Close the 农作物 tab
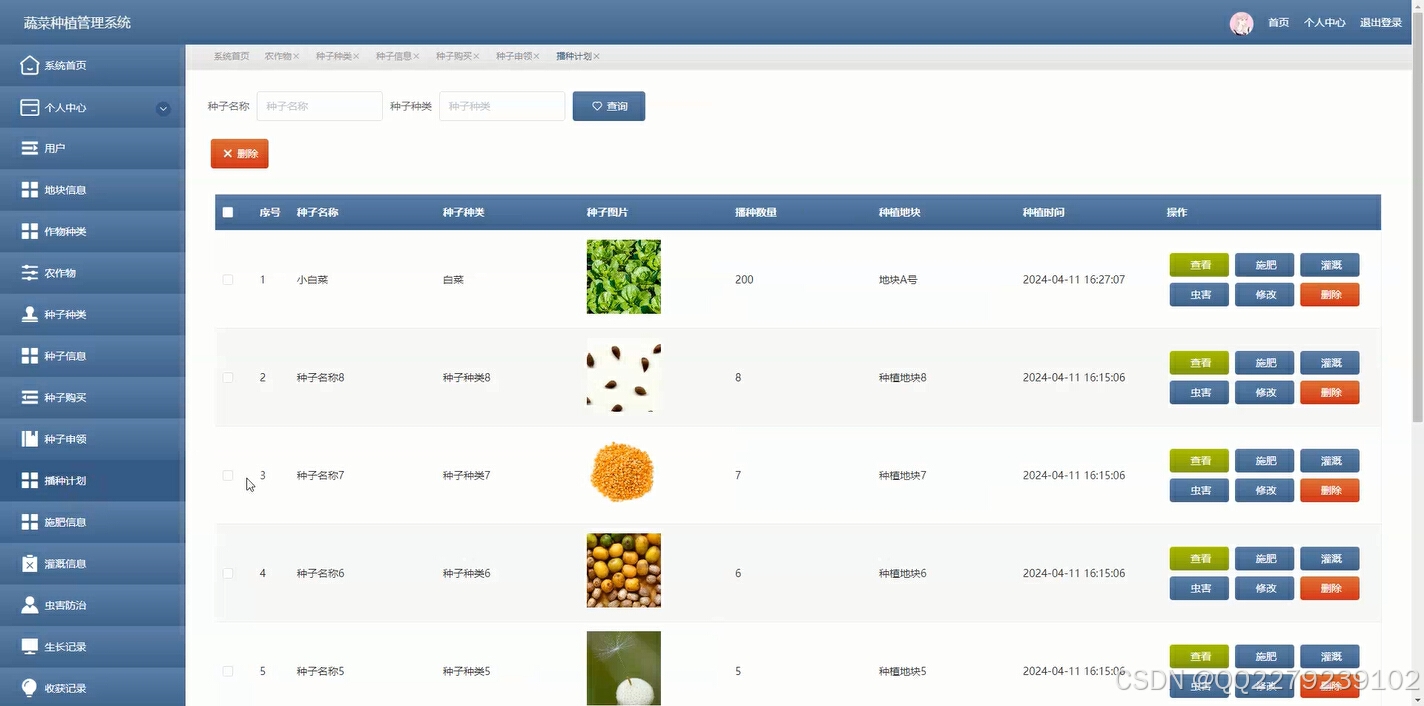Screen dimensions: 1424x706 pos(297,56)
